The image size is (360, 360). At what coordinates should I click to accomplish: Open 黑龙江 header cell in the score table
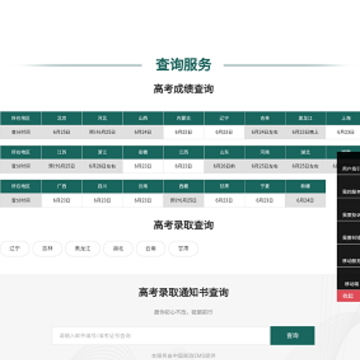(306, 118)
